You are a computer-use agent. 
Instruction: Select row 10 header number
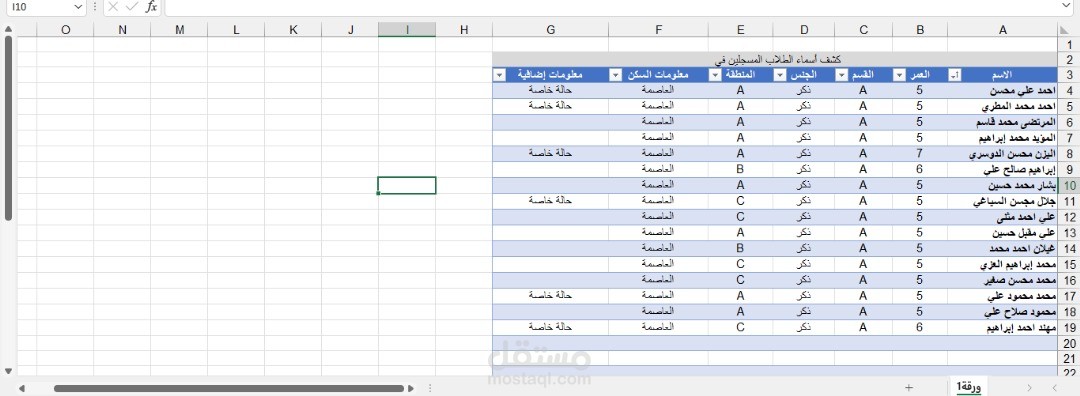tap(1068, 185)
